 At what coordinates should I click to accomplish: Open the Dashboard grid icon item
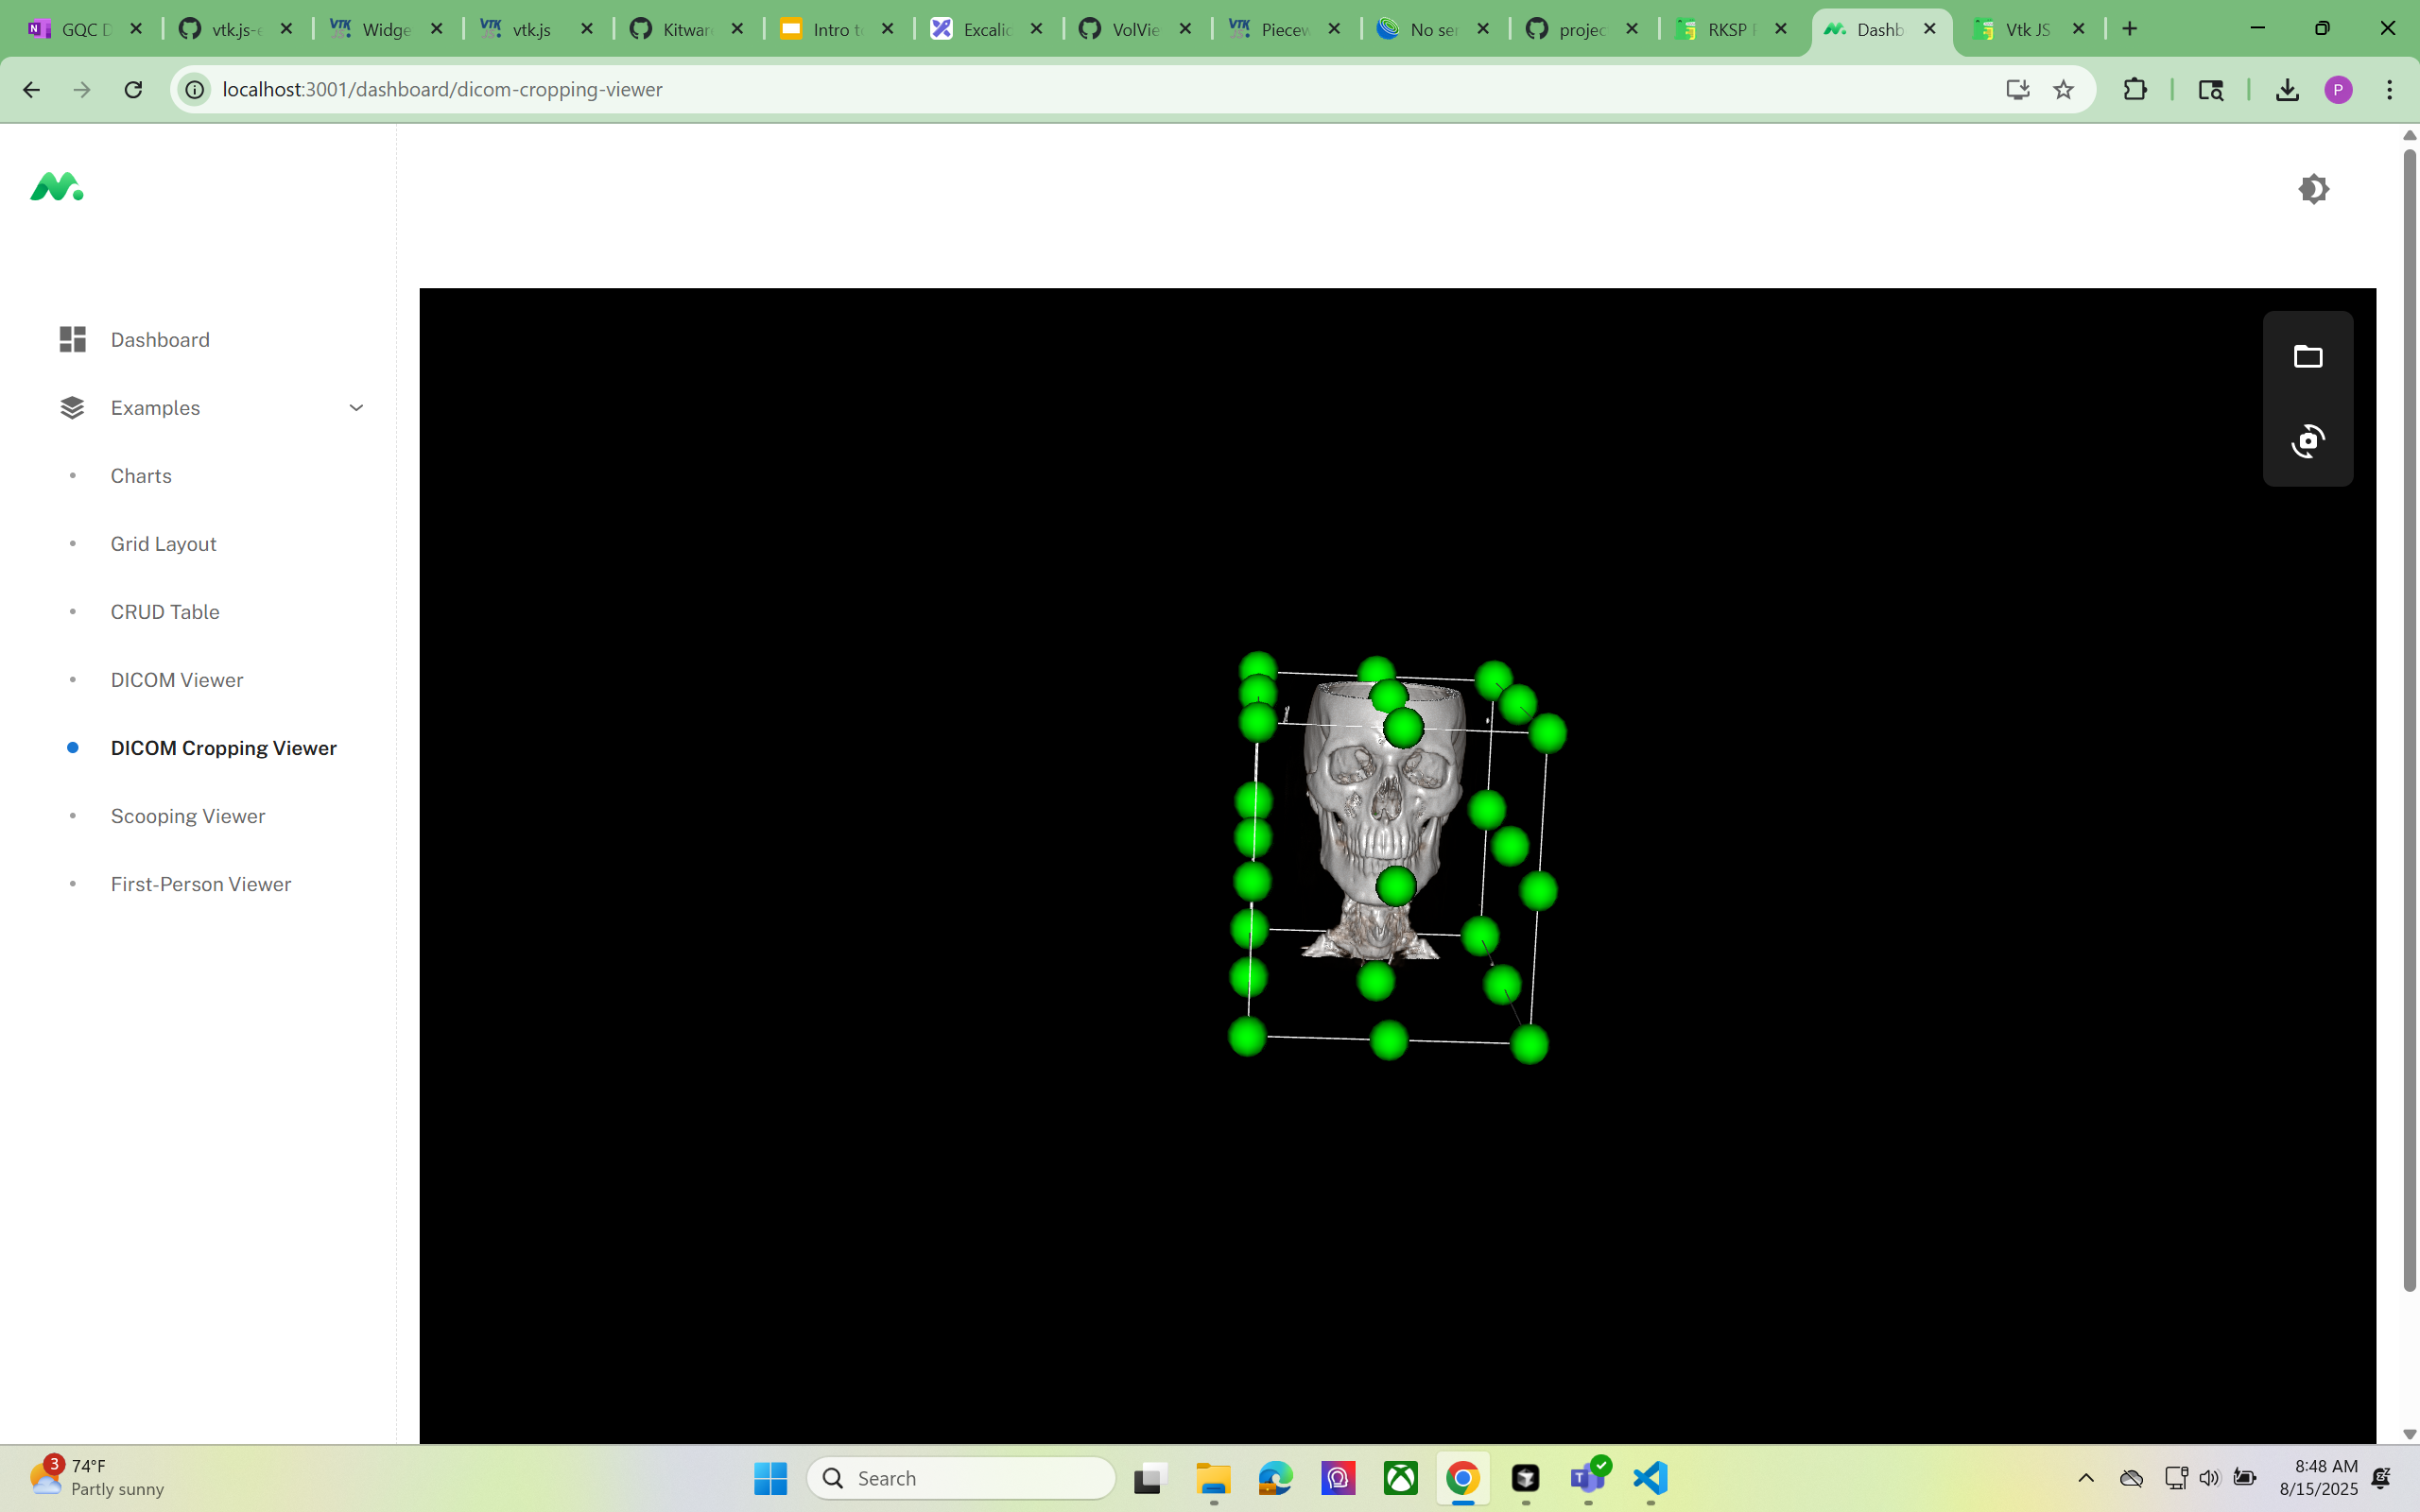72,340
